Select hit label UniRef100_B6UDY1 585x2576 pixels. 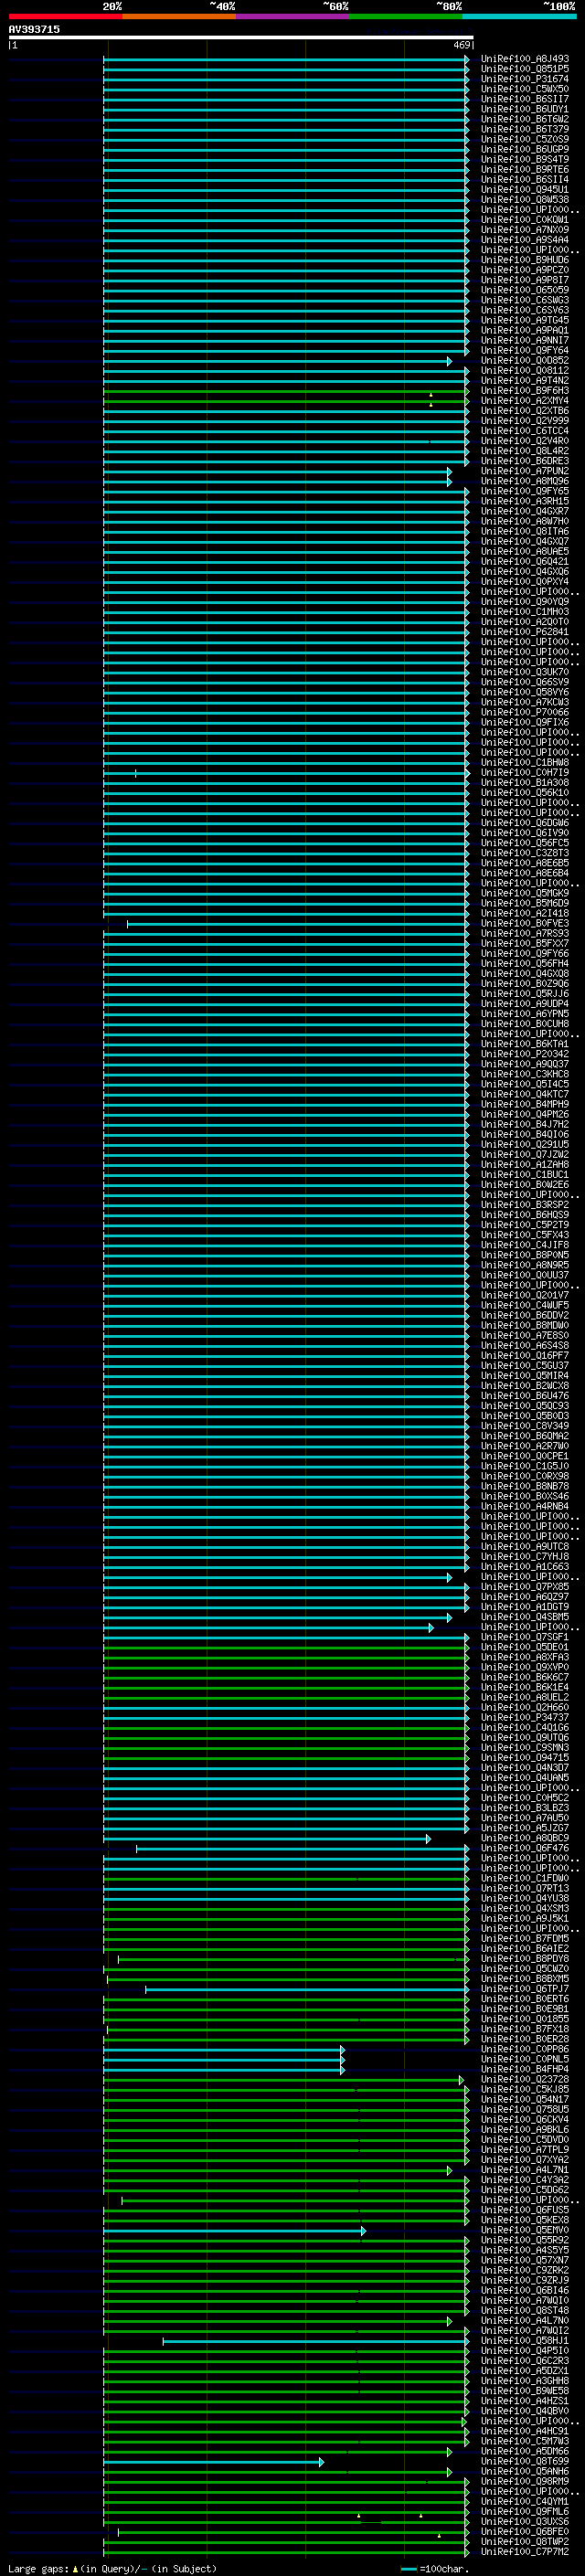525,109
